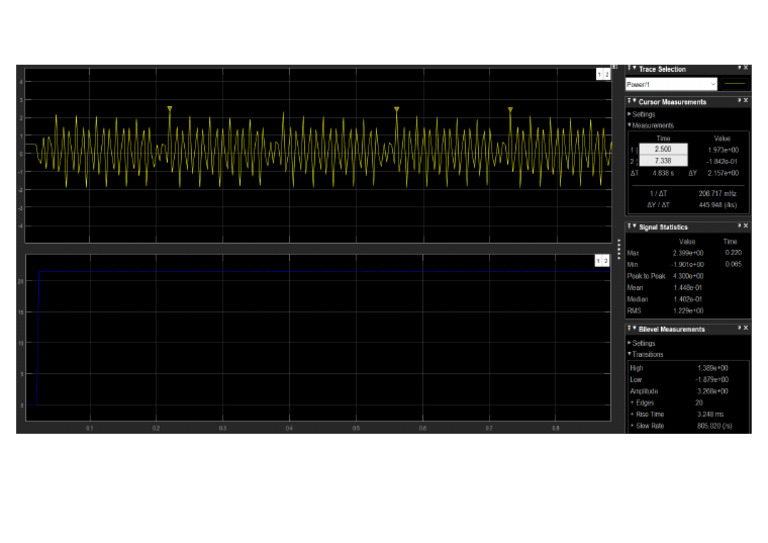Click the Min value -1.901e+00
Image resolution: width=768 pixels, height=543 pixels.
click(x=687, y=264)
